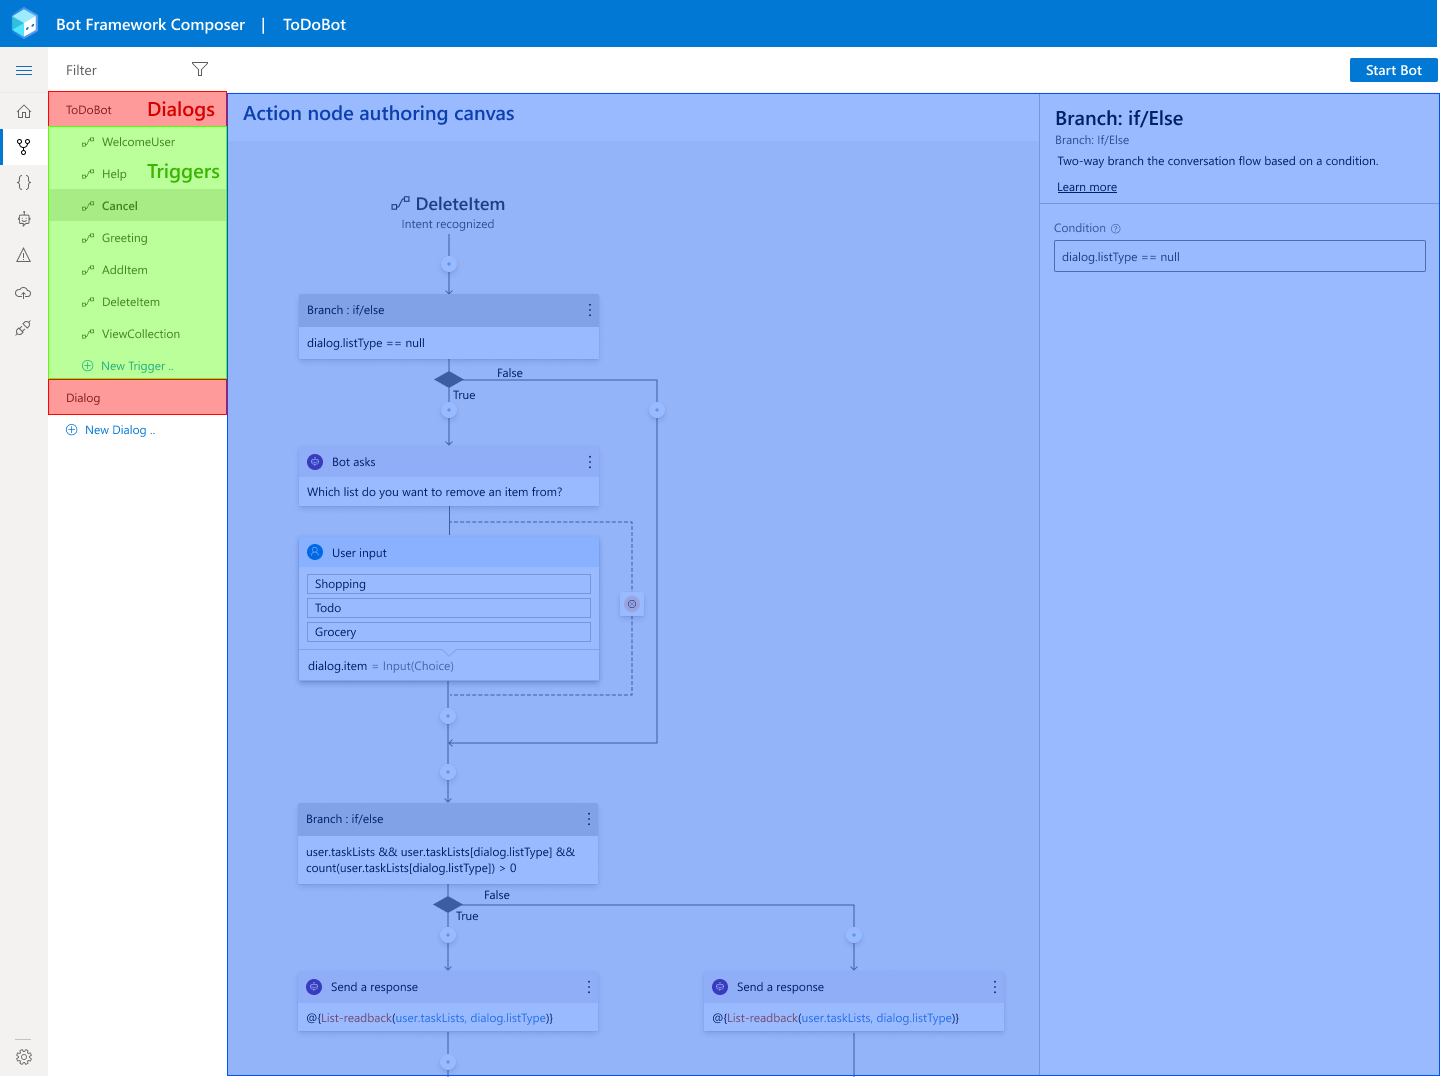Screen dimensions: 1440x1077
Task: Select the User input node header
Action: 449,552
